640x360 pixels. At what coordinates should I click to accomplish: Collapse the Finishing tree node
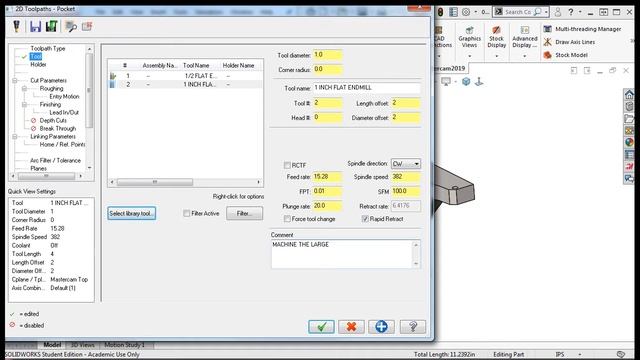24,104
